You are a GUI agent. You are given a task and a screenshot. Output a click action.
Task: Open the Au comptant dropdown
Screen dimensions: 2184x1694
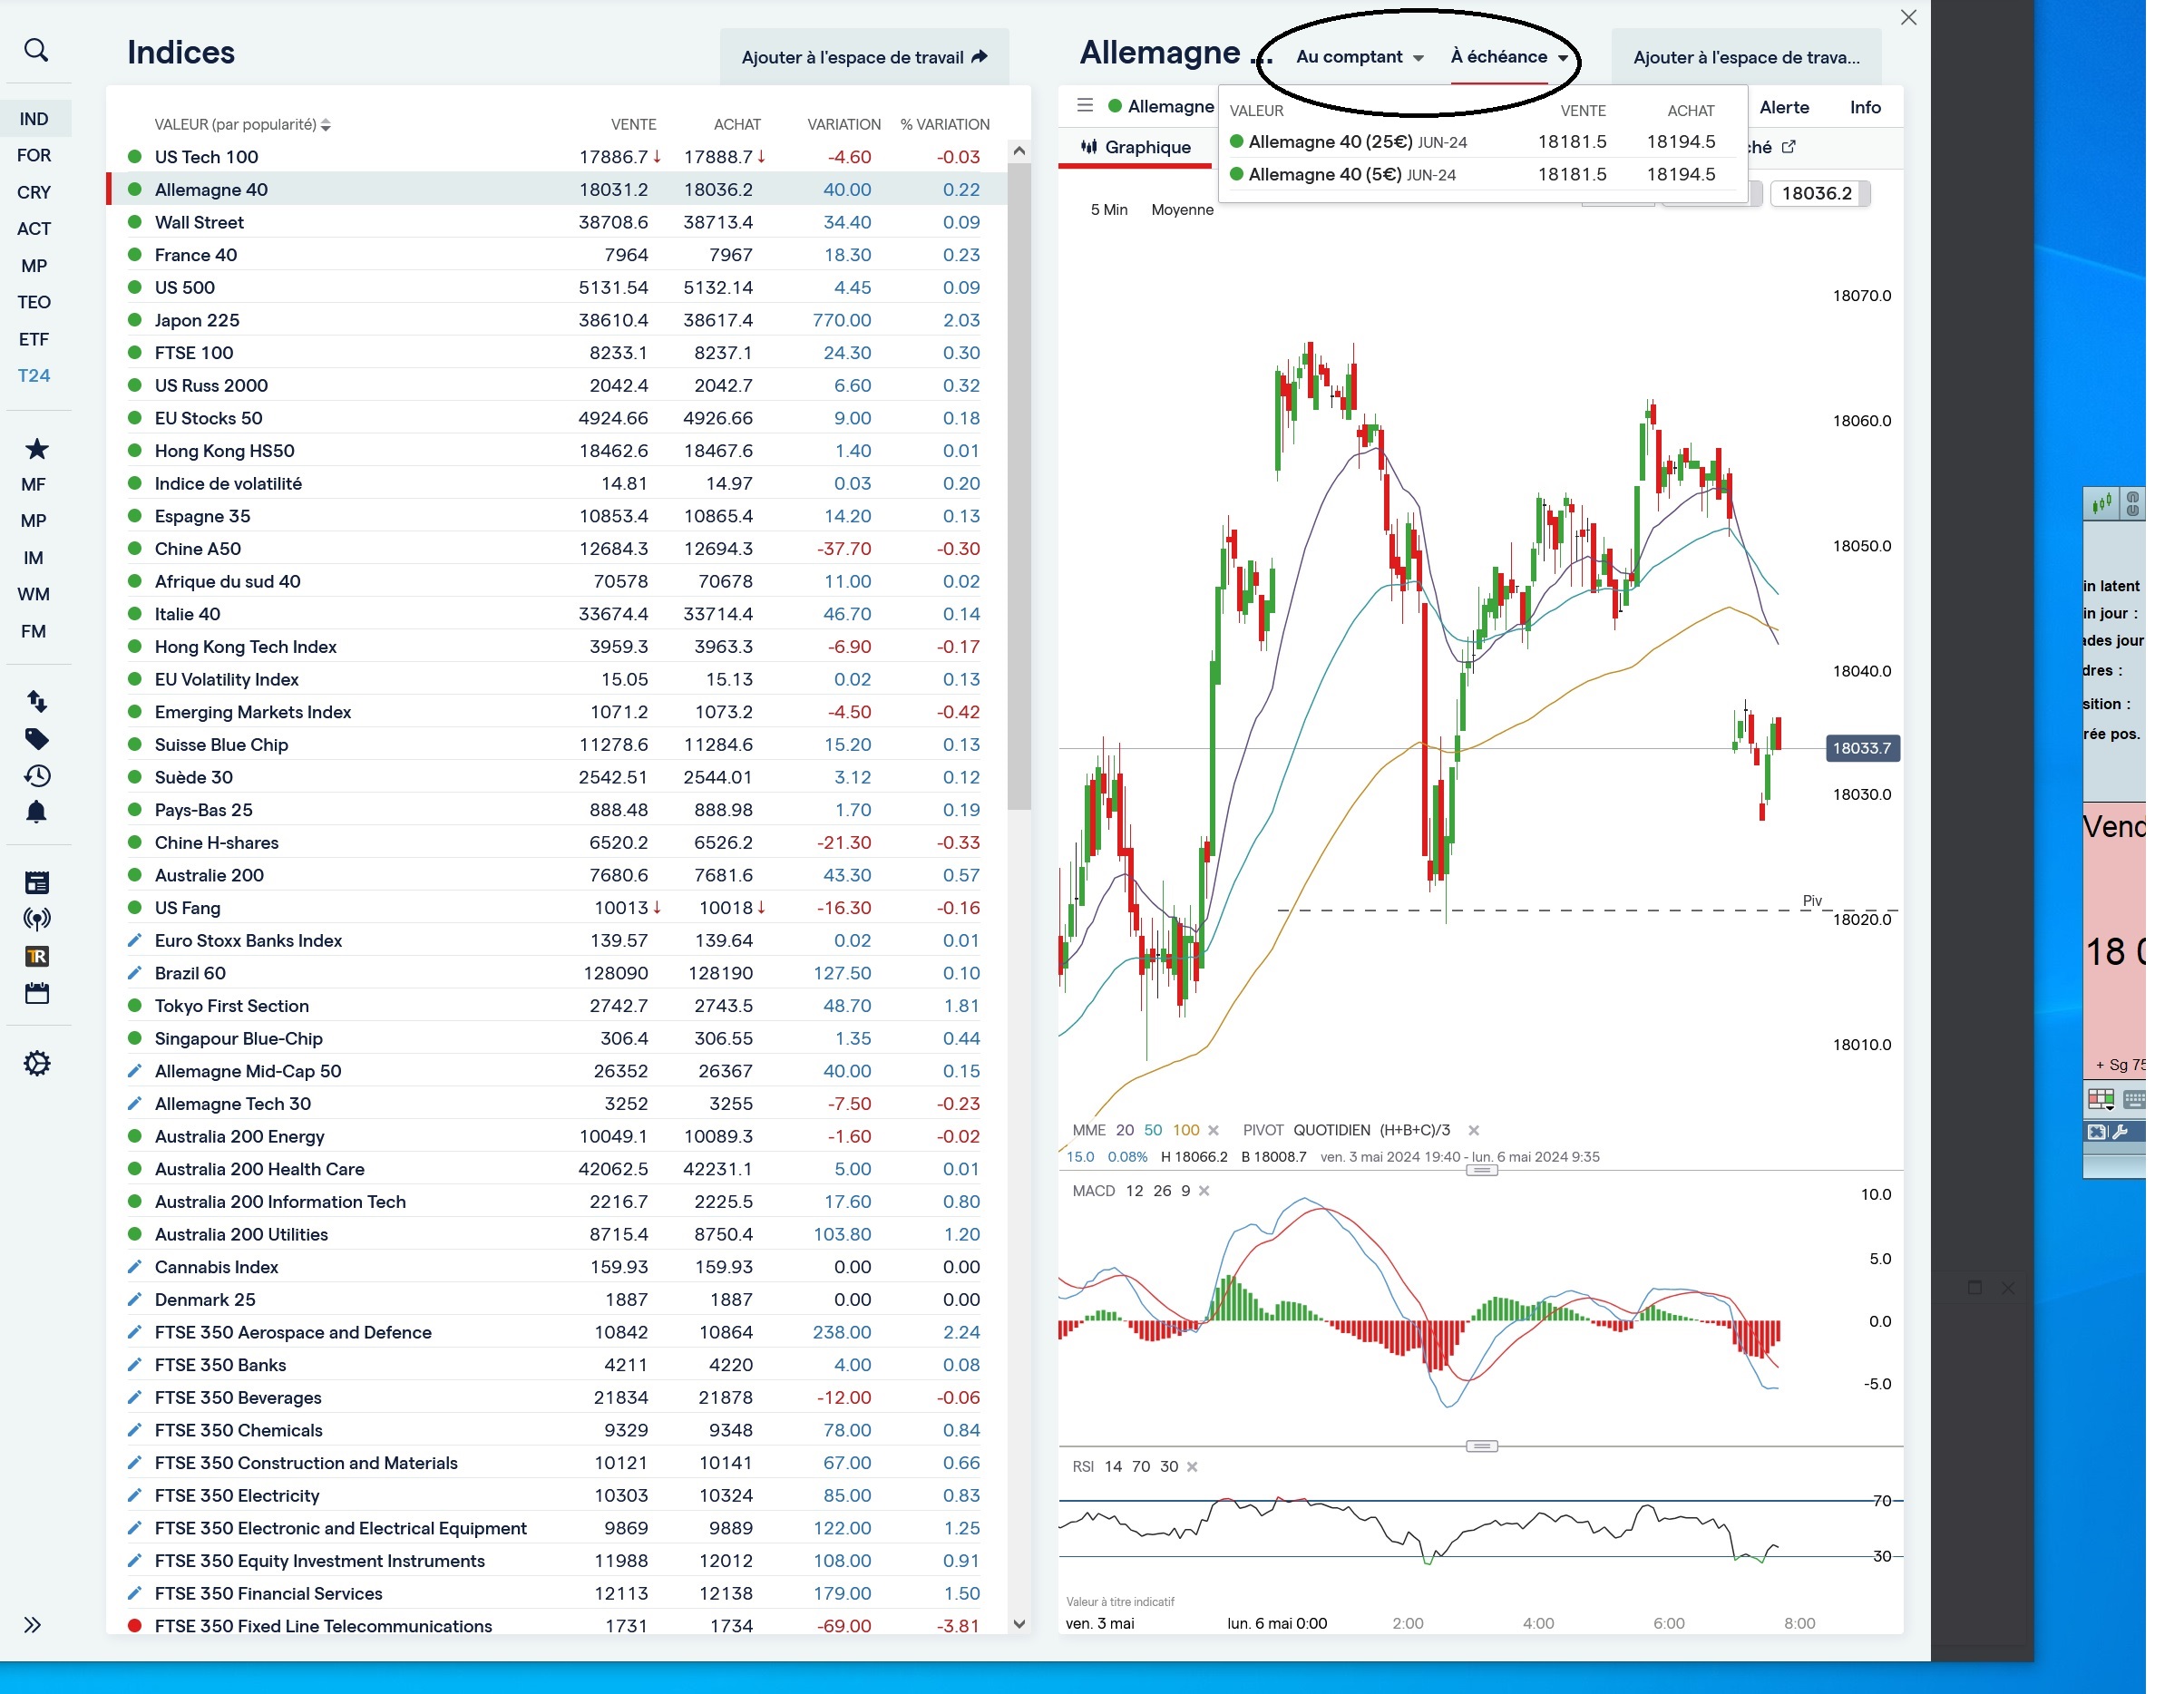(x=1359, y=57)
